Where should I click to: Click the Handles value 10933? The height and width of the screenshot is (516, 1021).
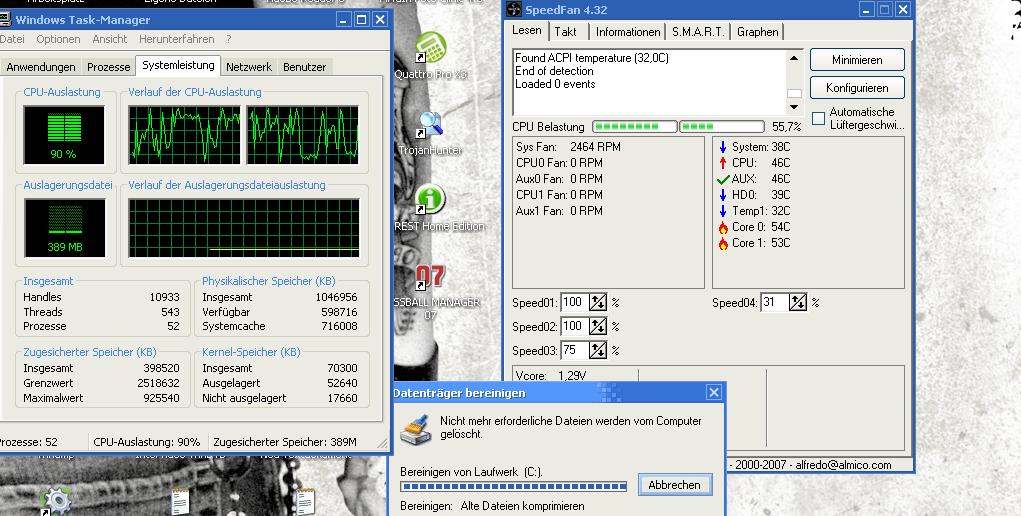pyautogui.click(x=165, y=297)
